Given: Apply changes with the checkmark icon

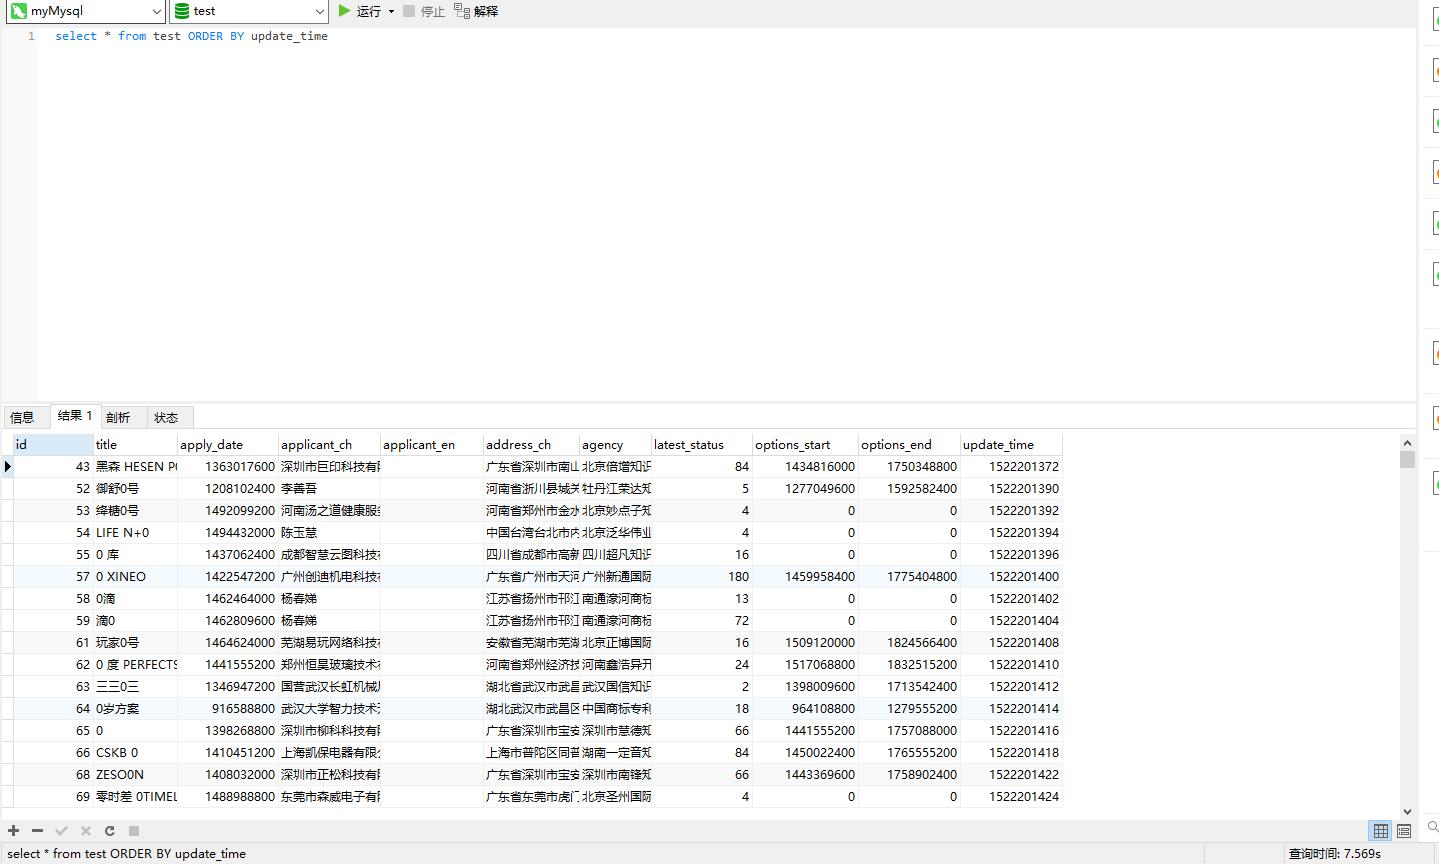Looking at the screenshot, I should pyautogui.click(x=61, y=831).
